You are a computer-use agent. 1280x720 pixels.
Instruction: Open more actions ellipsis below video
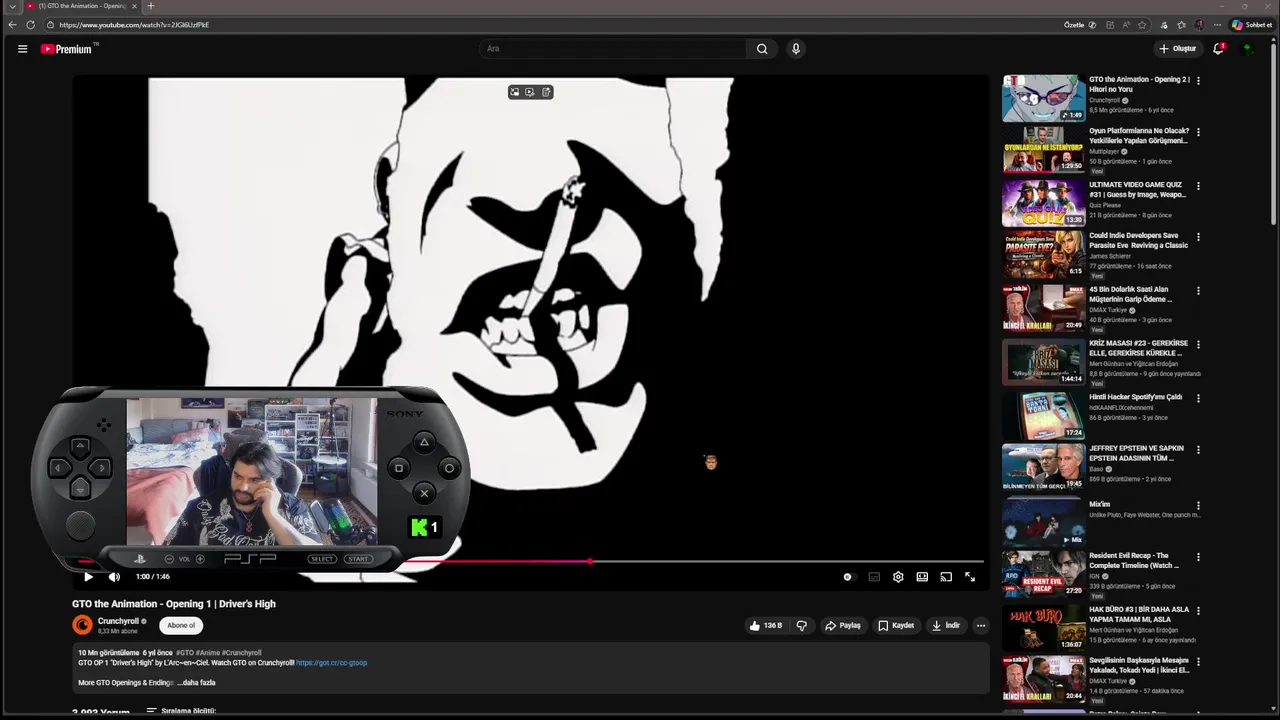(x=981, y=625)
